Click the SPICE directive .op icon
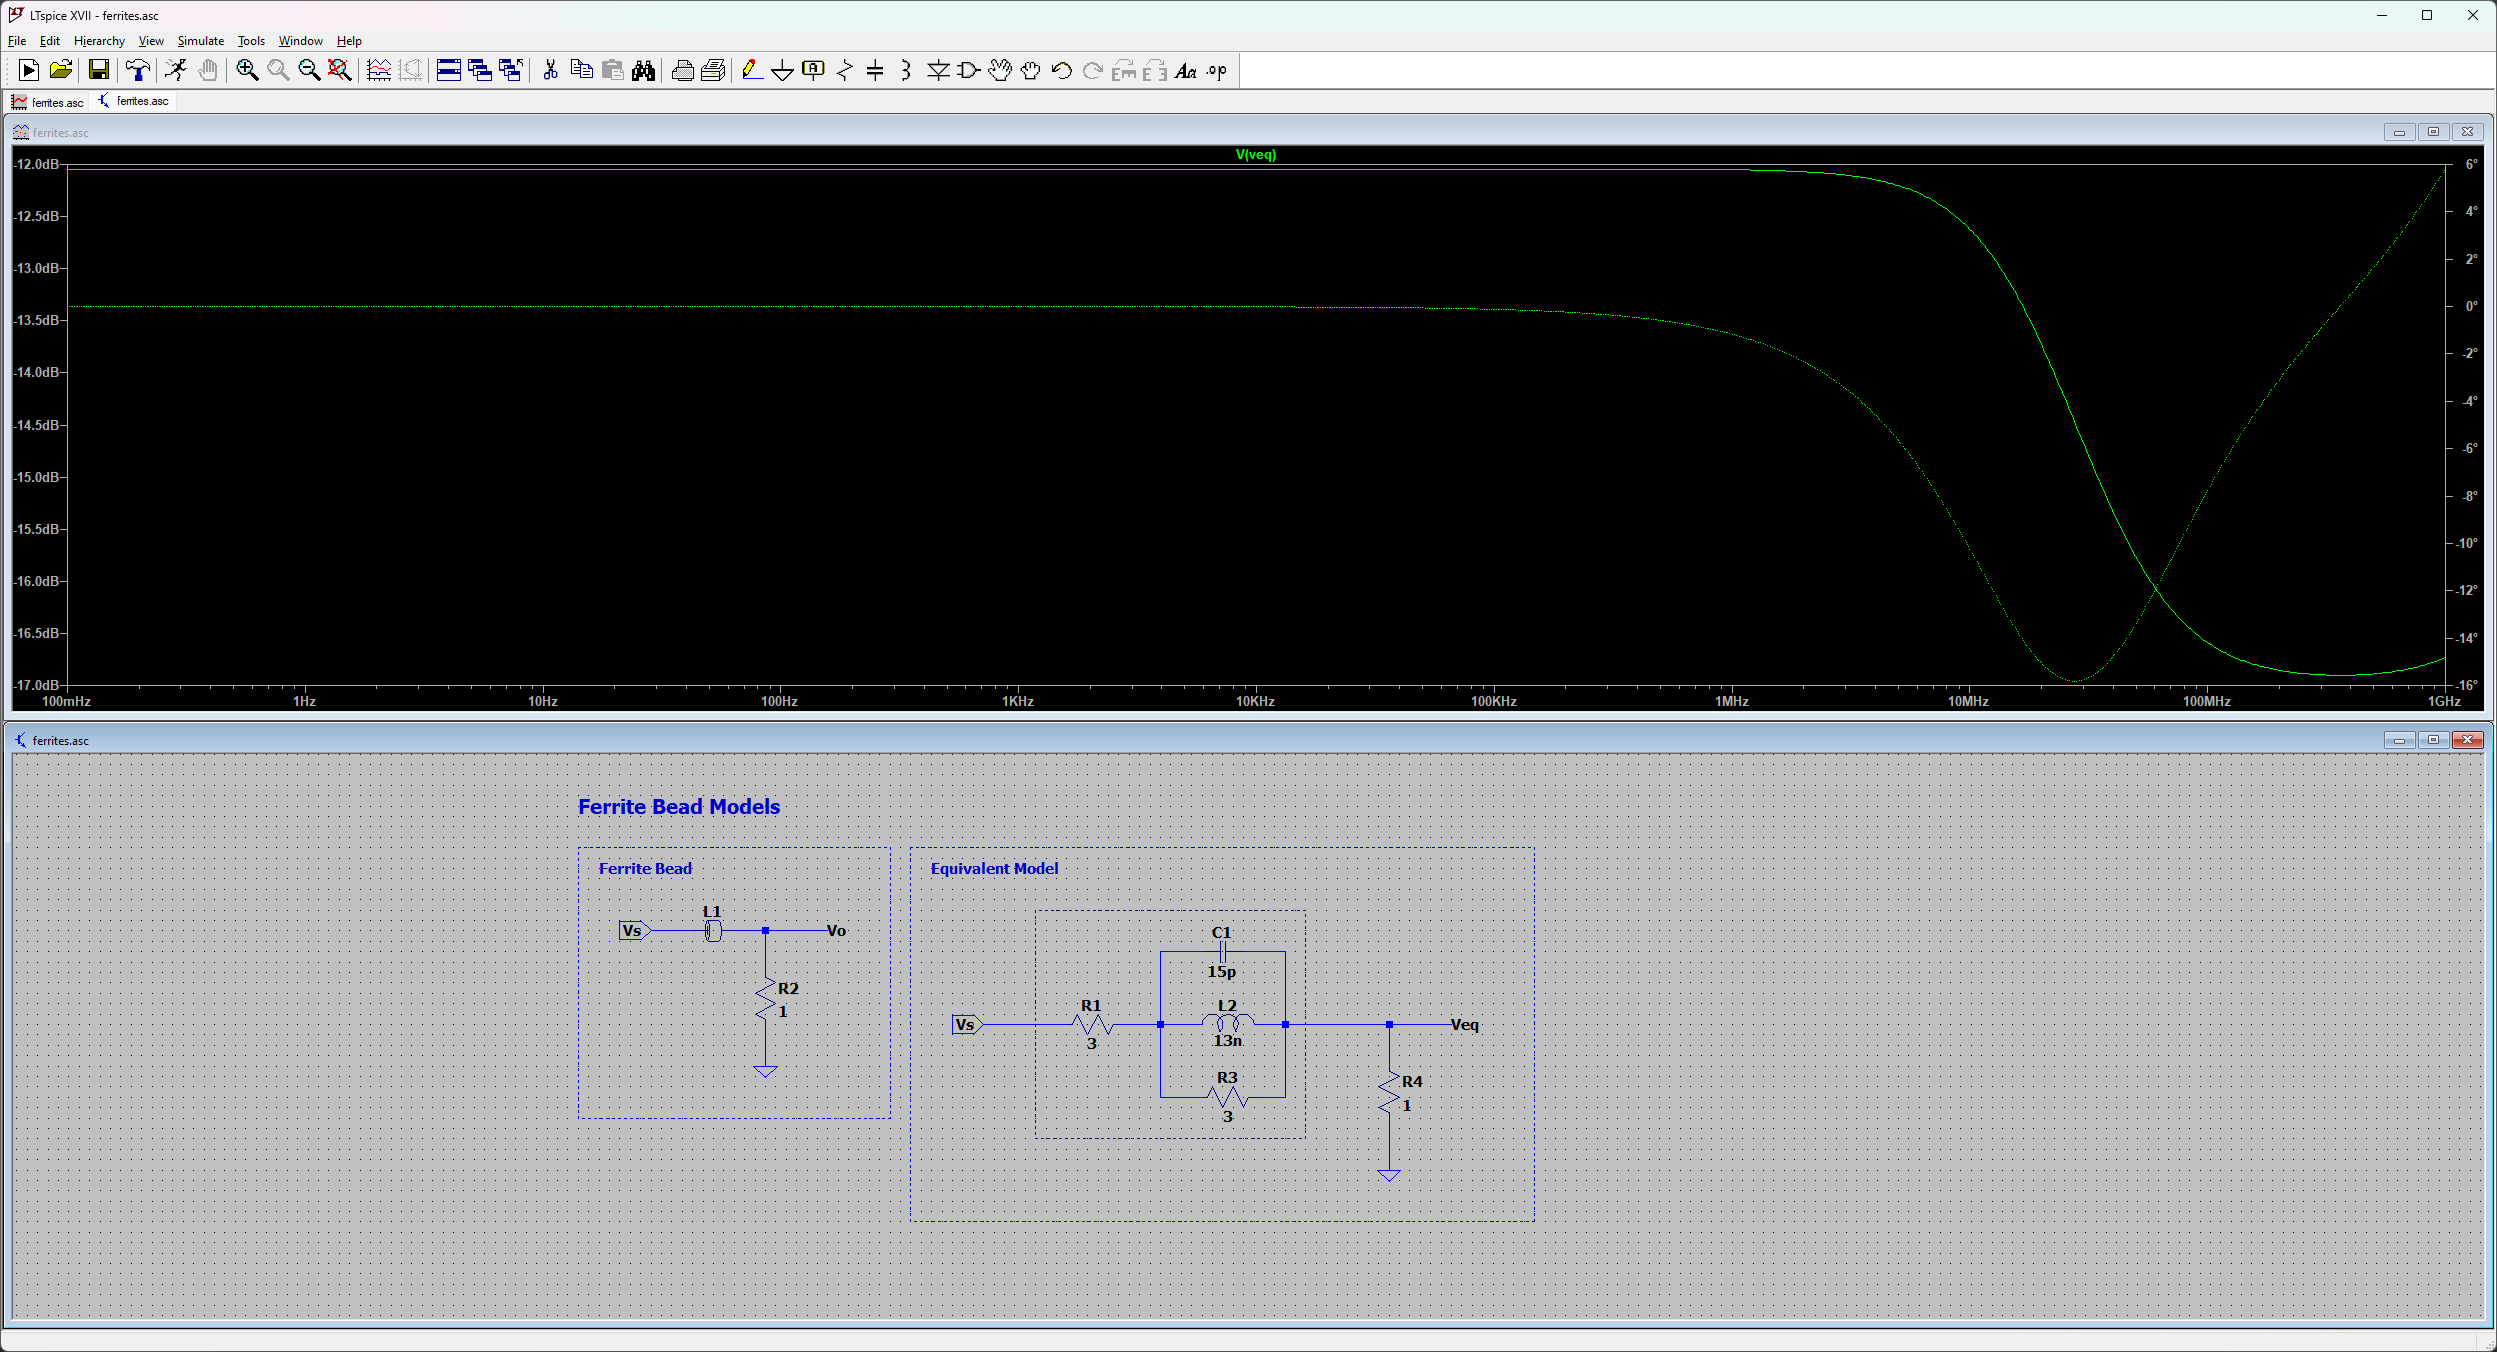The image size is (2497, 1352). pyautogui.click(x=1217, y=70)
